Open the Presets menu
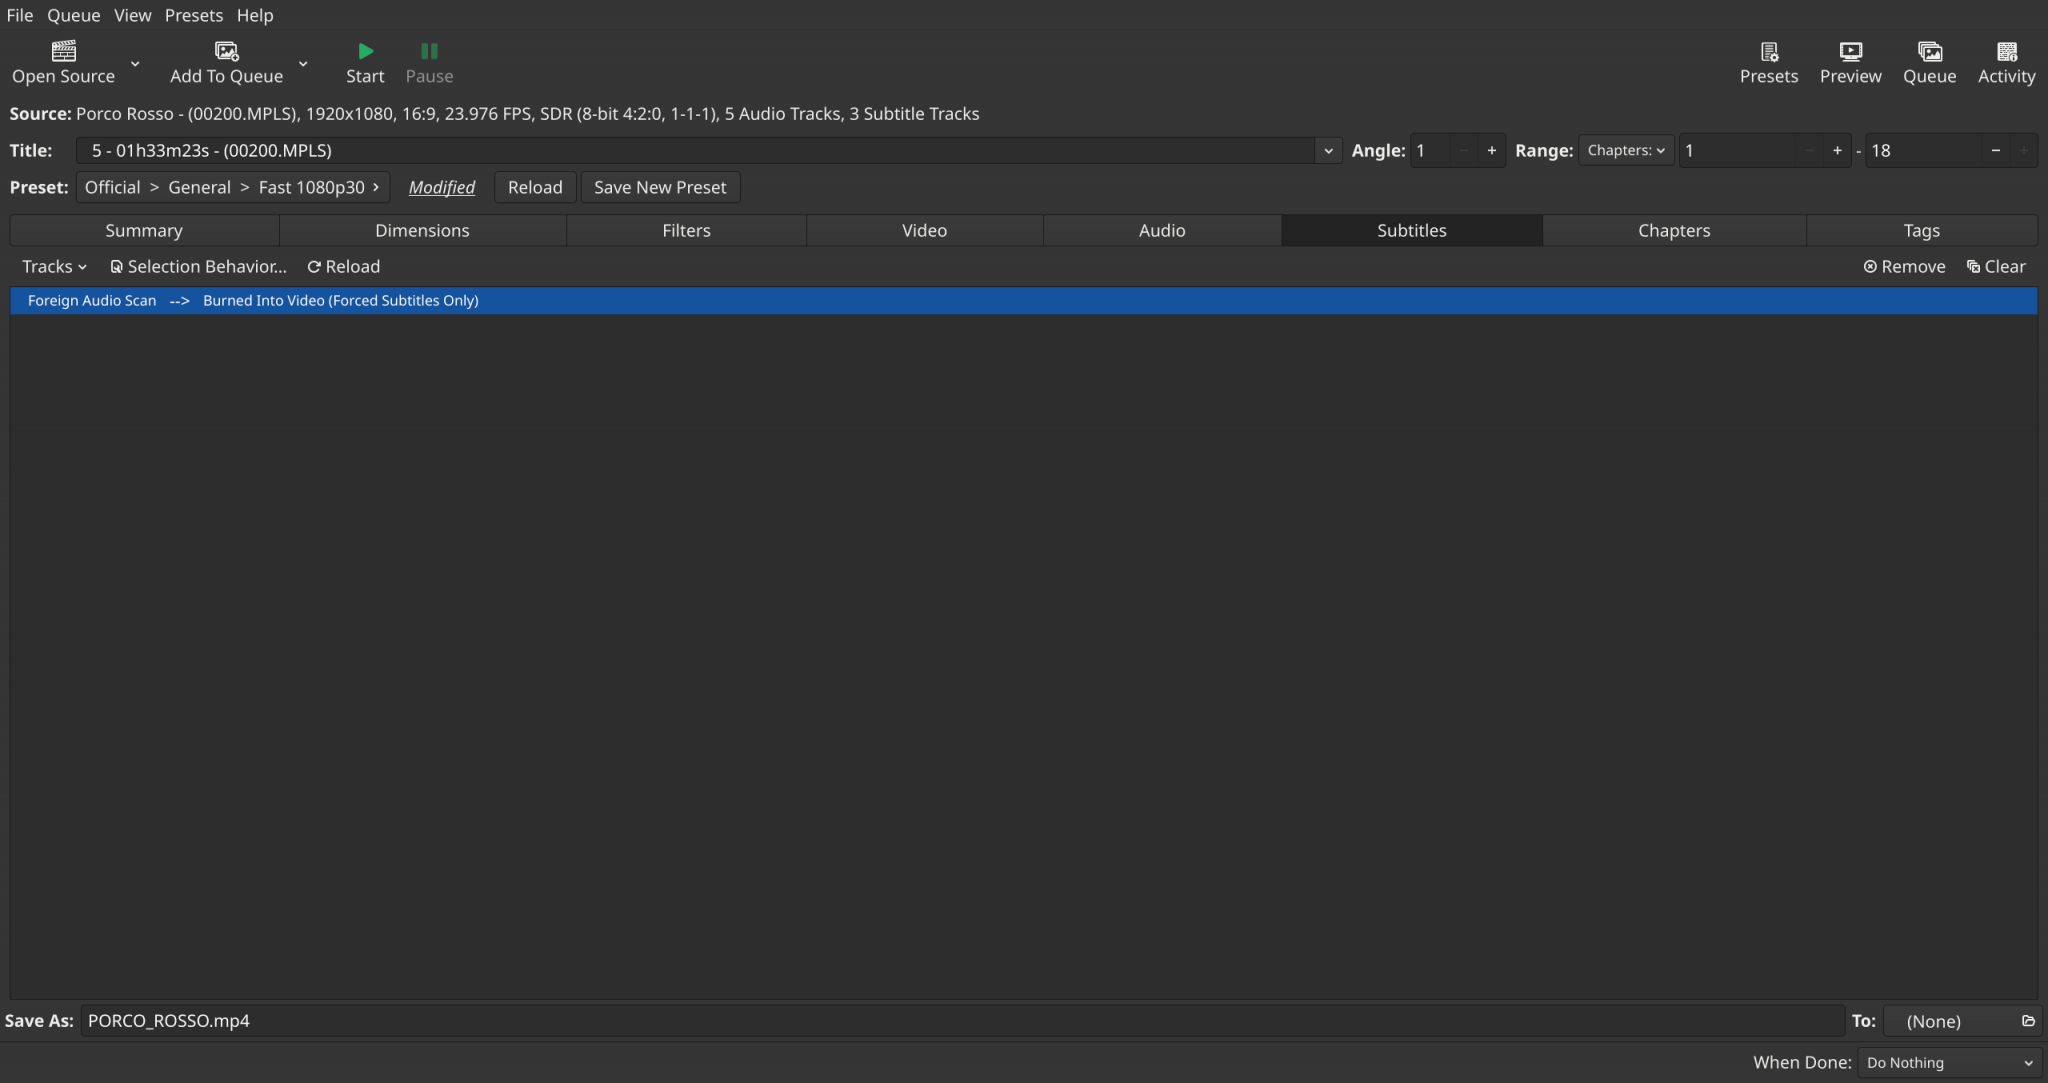Image resolution: width=2048 pixels, height=1083 pixels. (193, 15)
